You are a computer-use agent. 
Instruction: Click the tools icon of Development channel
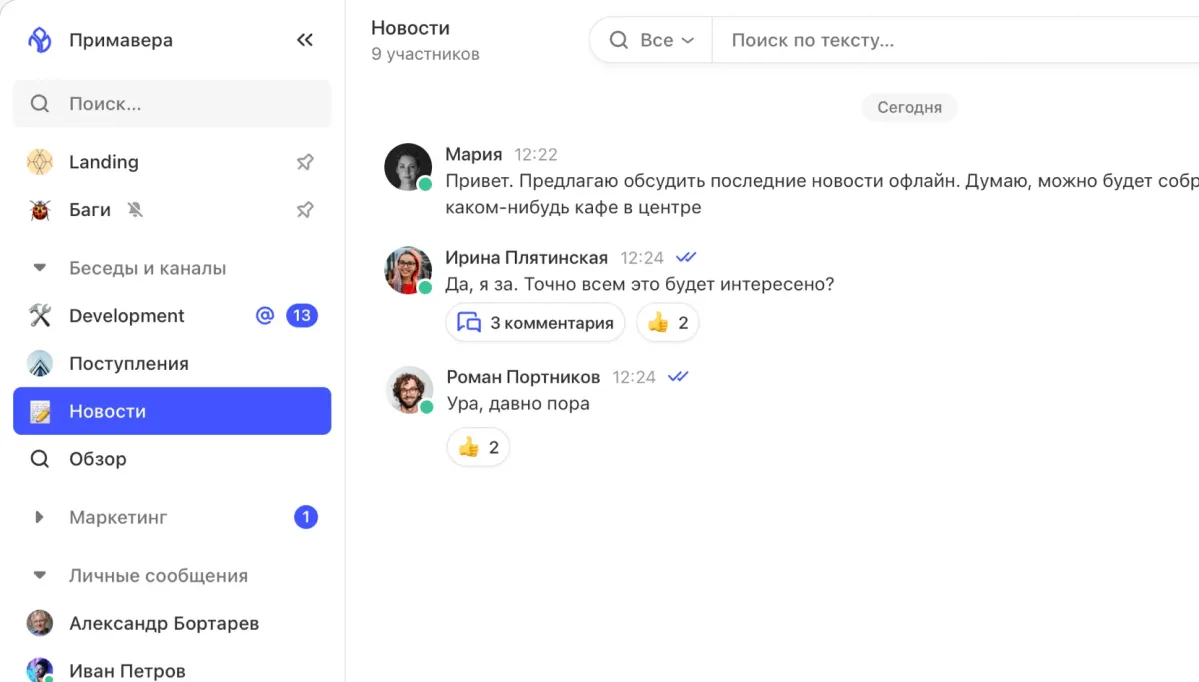(x=38, y=315)
